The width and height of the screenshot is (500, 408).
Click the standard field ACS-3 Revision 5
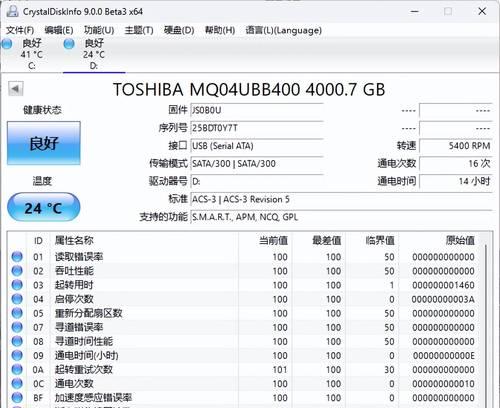tap(341, 199)
